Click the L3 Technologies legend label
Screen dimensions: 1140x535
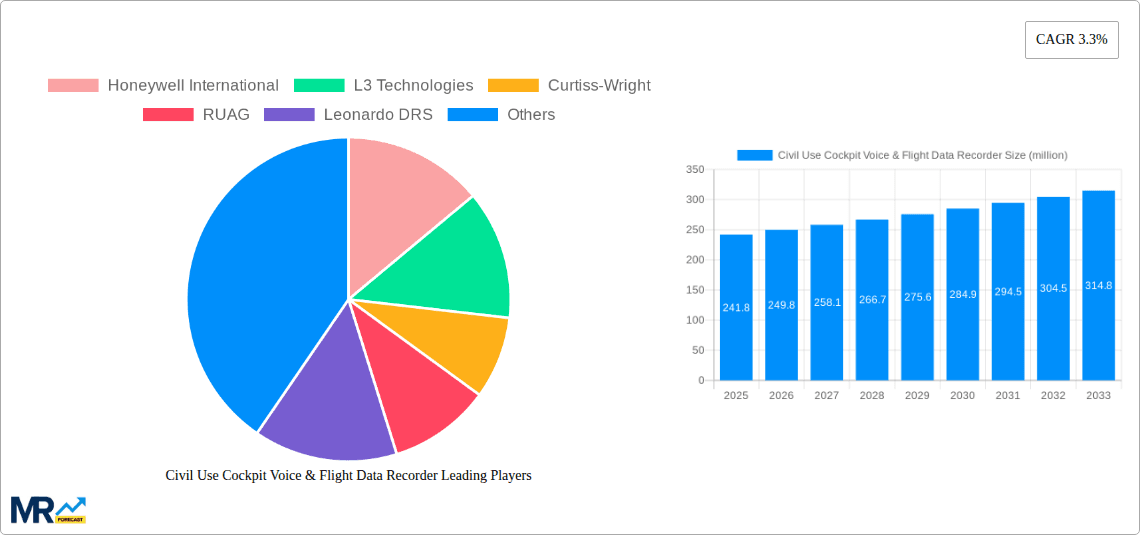pos(413,85)
